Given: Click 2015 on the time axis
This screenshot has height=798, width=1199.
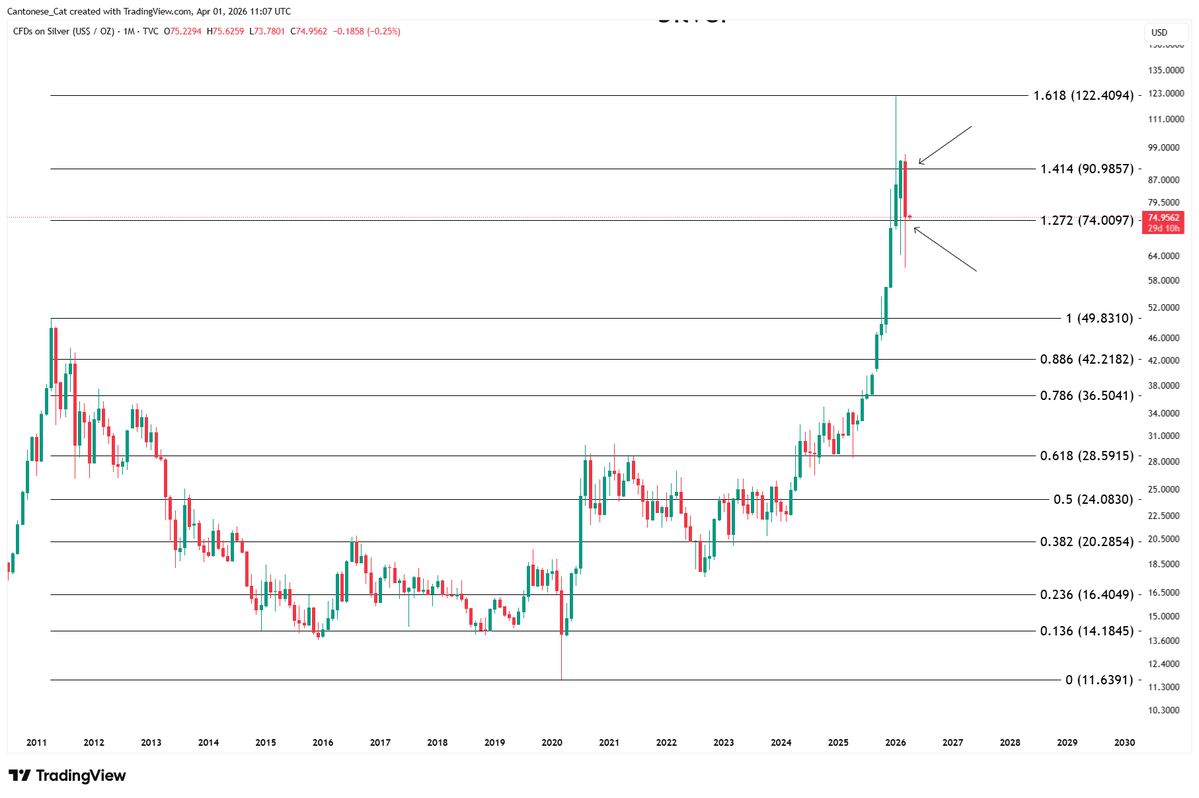Looking at the screenshot, I should coord(266,742).
